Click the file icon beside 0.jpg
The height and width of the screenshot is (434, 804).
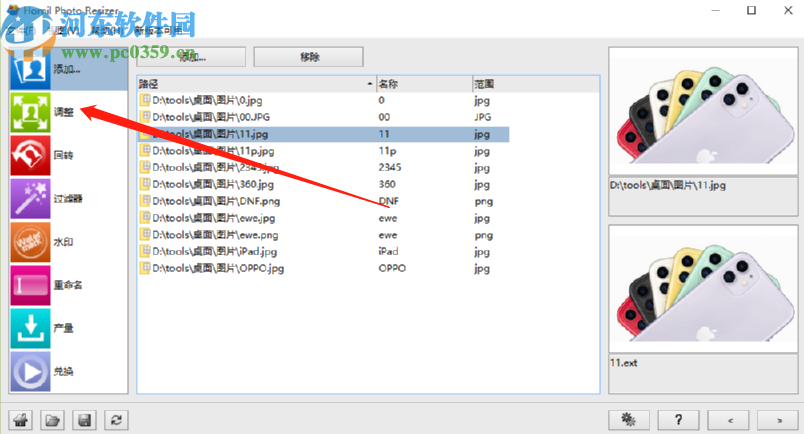click(x=145, y=100)
